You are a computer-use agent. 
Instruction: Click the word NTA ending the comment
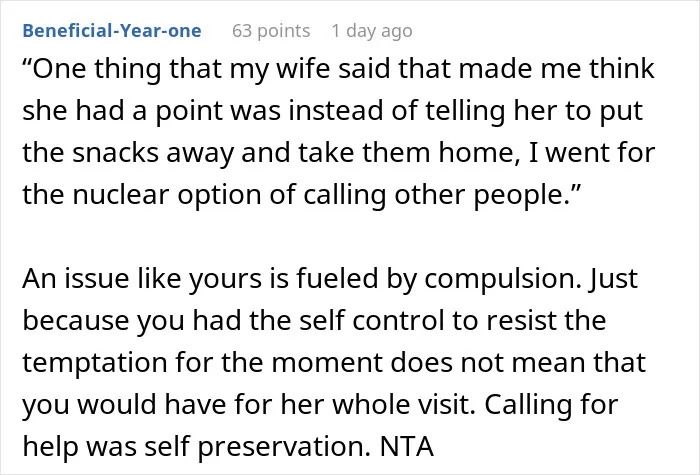[x=407, y=446]
